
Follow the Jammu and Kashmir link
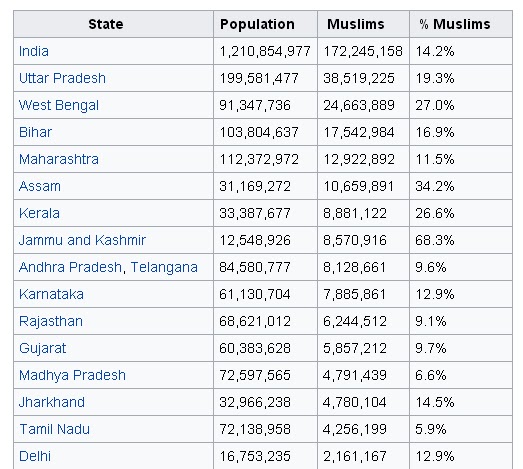click(82, 241)
